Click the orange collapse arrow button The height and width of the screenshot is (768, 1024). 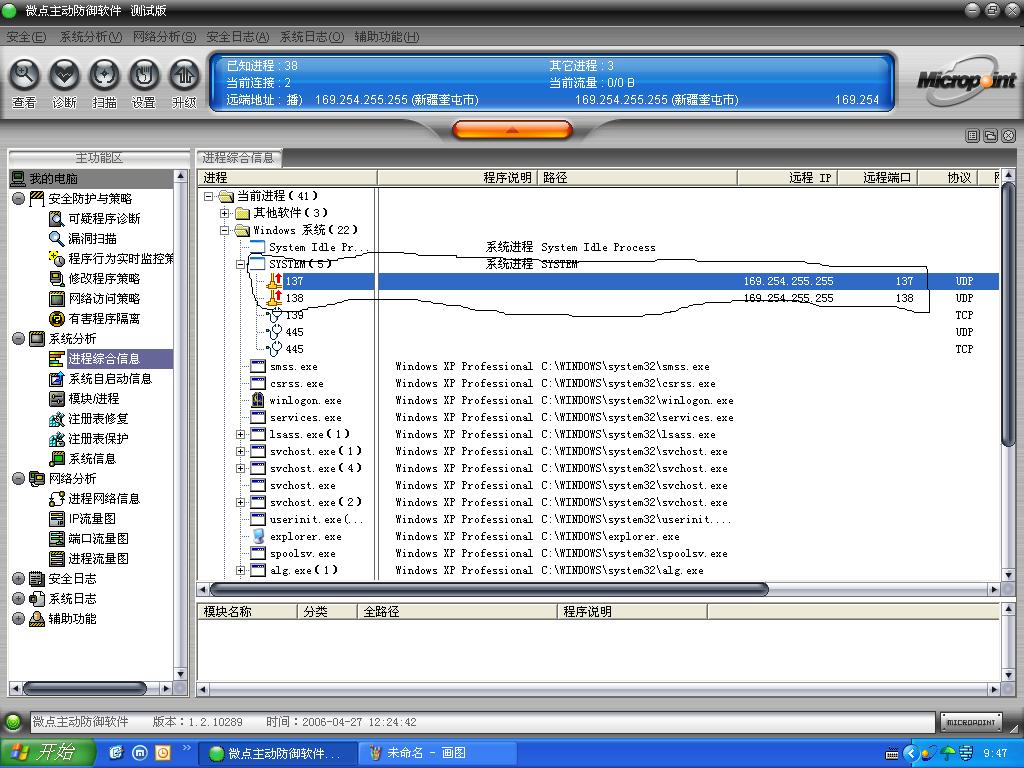click(512, 130)
